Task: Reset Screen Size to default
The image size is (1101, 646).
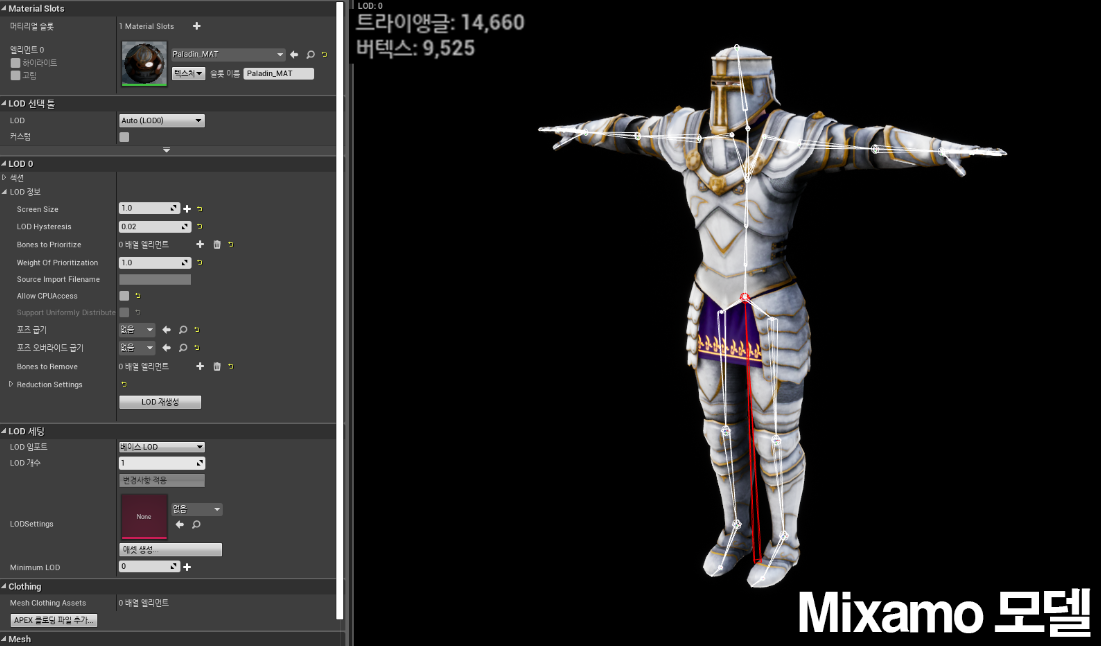Action: [199, 209]
